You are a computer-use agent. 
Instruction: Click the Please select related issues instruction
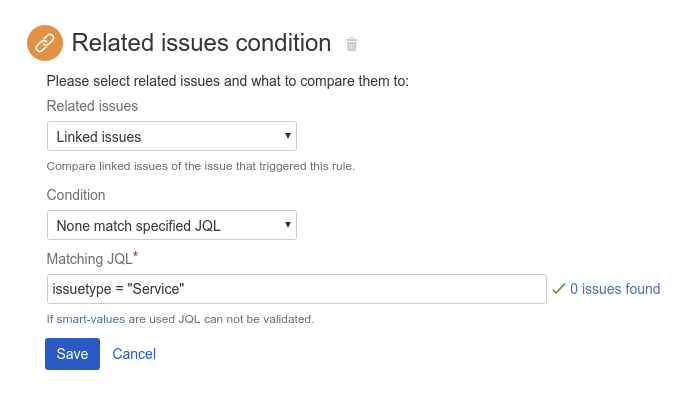tap(228, 81)
